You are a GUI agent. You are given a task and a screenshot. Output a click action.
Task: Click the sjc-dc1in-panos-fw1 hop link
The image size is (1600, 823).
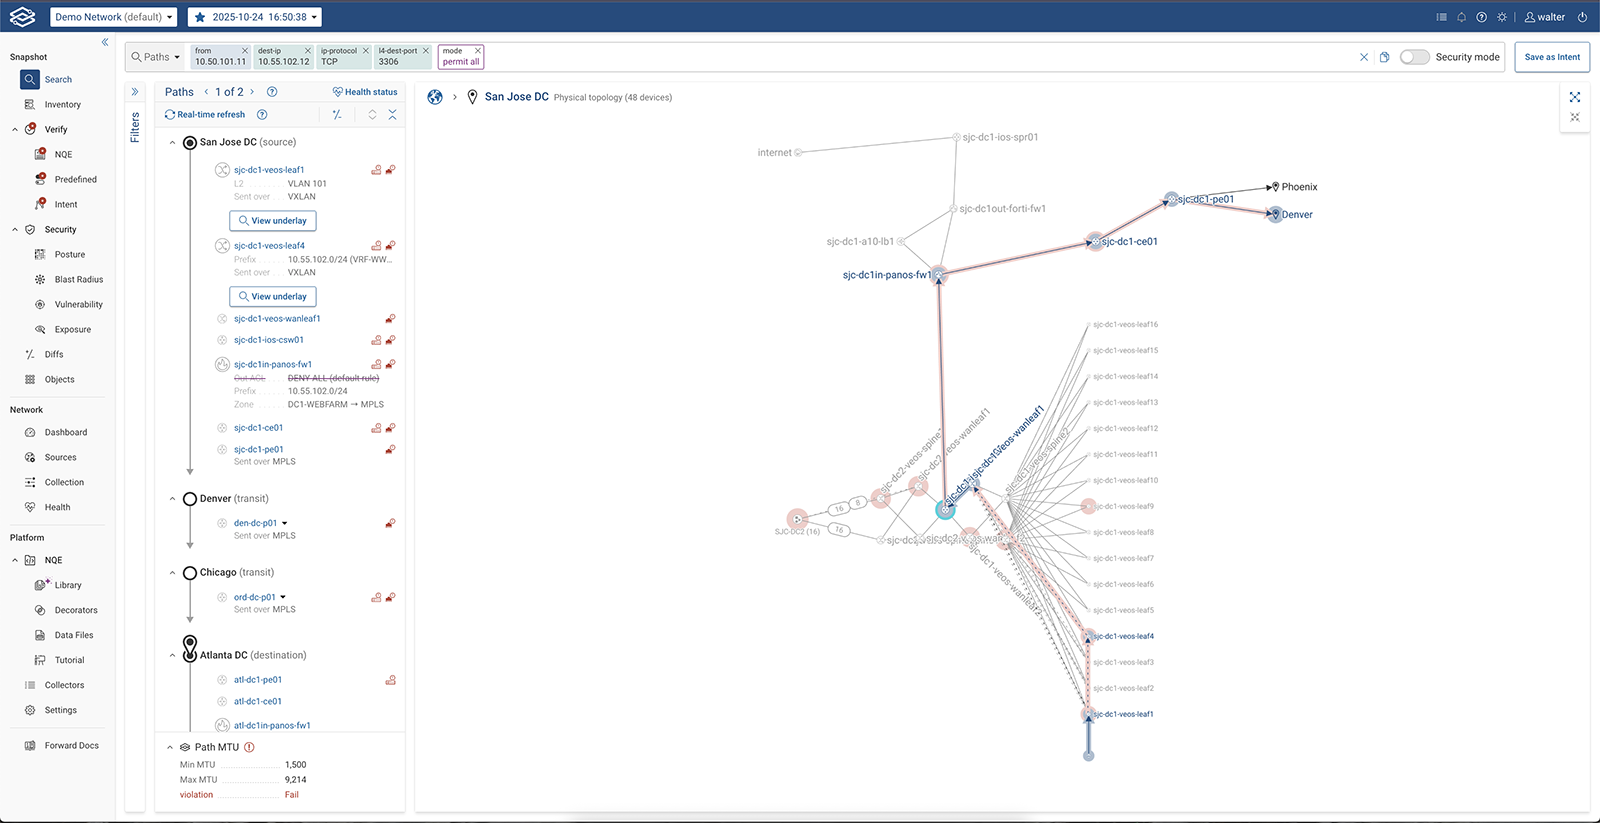pos(273,365)
